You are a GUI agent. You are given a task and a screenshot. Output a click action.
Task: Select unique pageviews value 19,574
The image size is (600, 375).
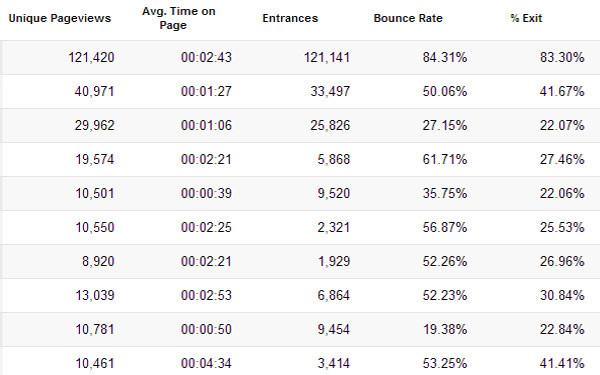(95, 160)
